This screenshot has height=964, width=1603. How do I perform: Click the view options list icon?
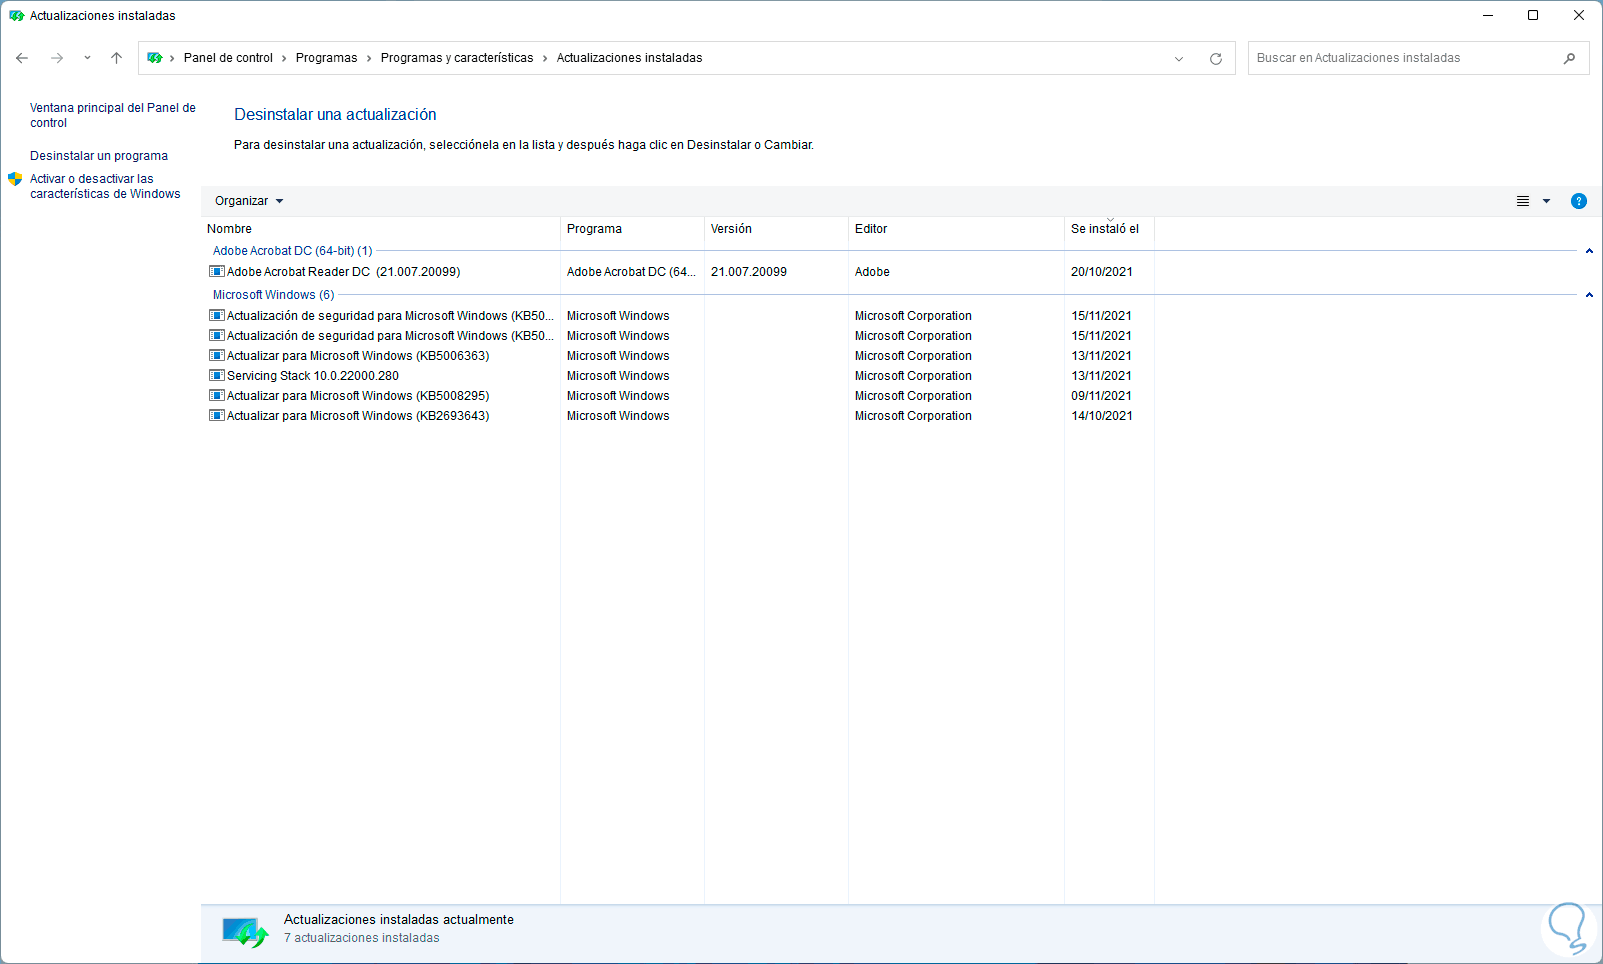click(1523, 201)
